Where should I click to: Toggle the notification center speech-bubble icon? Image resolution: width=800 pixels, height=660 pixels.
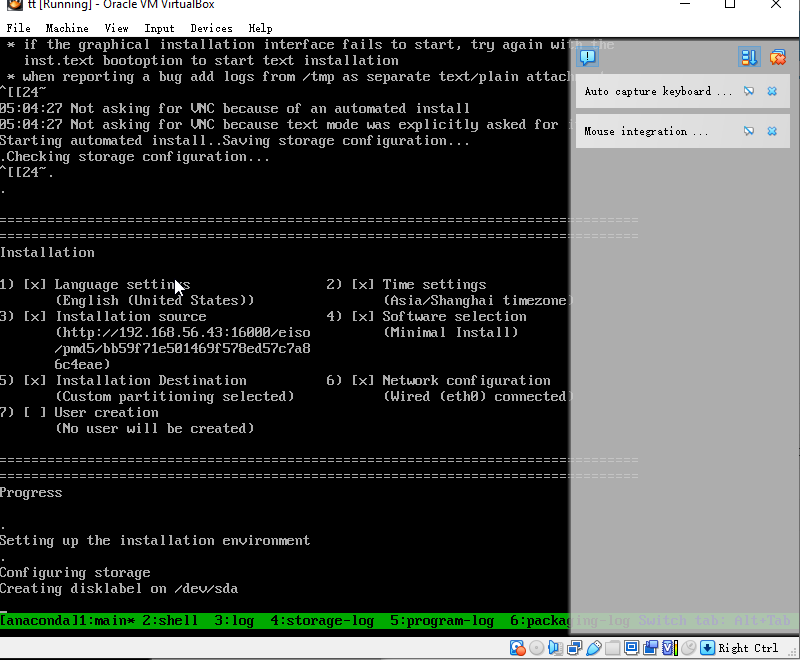click(588, 57)
